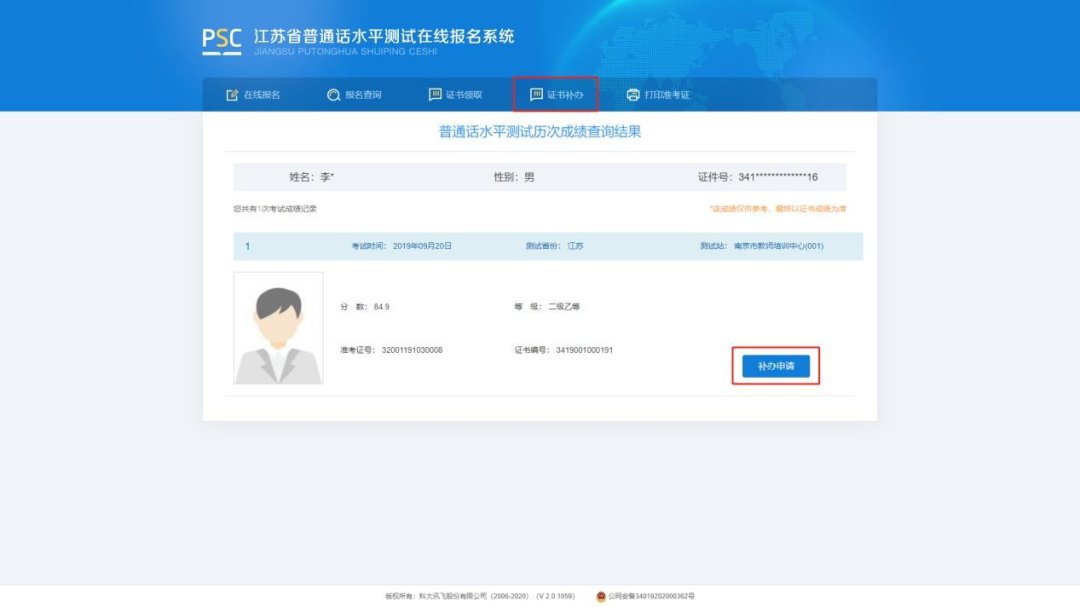Go to the 证书领取 tab
The image size is (1080, 607).
pos(455,95)
